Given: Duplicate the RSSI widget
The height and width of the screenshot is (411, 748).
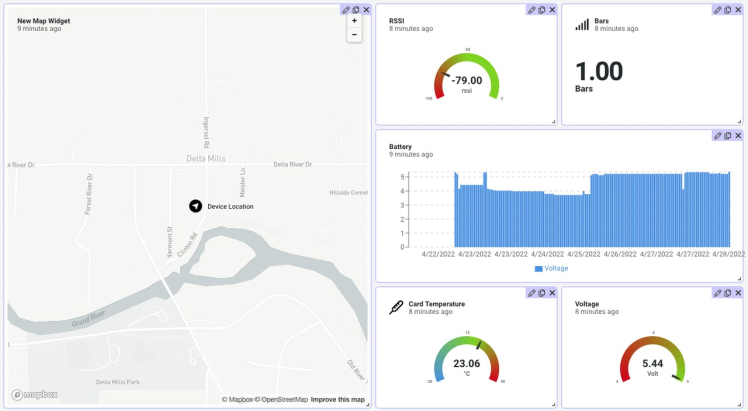Looking at the screenshot, I should point(541,10).
